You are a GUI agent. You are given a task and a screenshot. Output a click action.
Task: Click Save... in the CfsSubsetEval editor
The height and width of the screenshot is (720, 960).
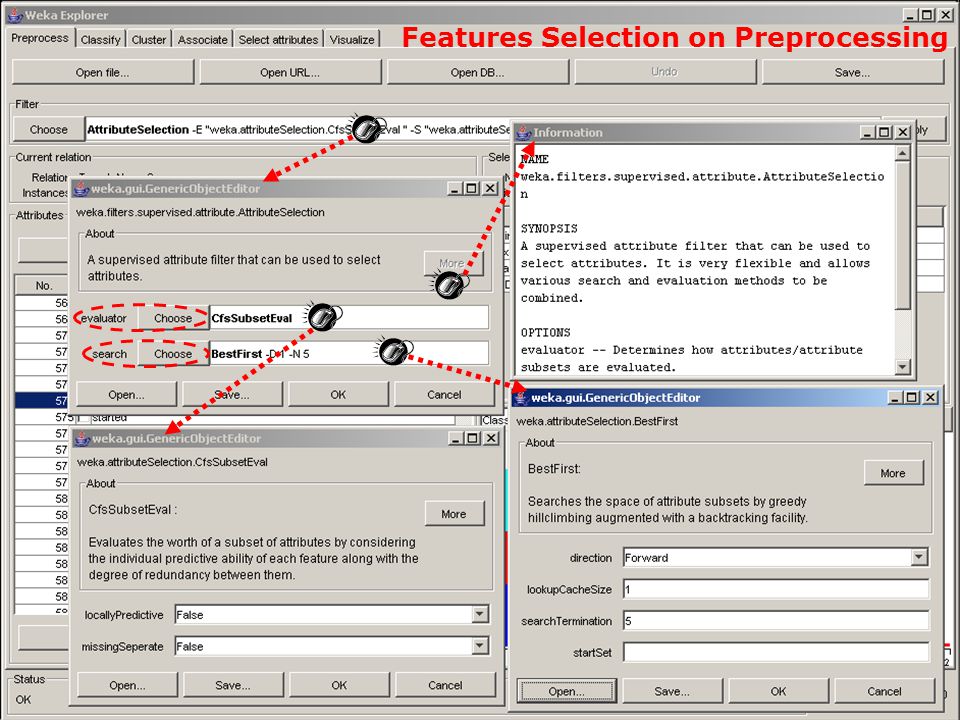[233, 685]
